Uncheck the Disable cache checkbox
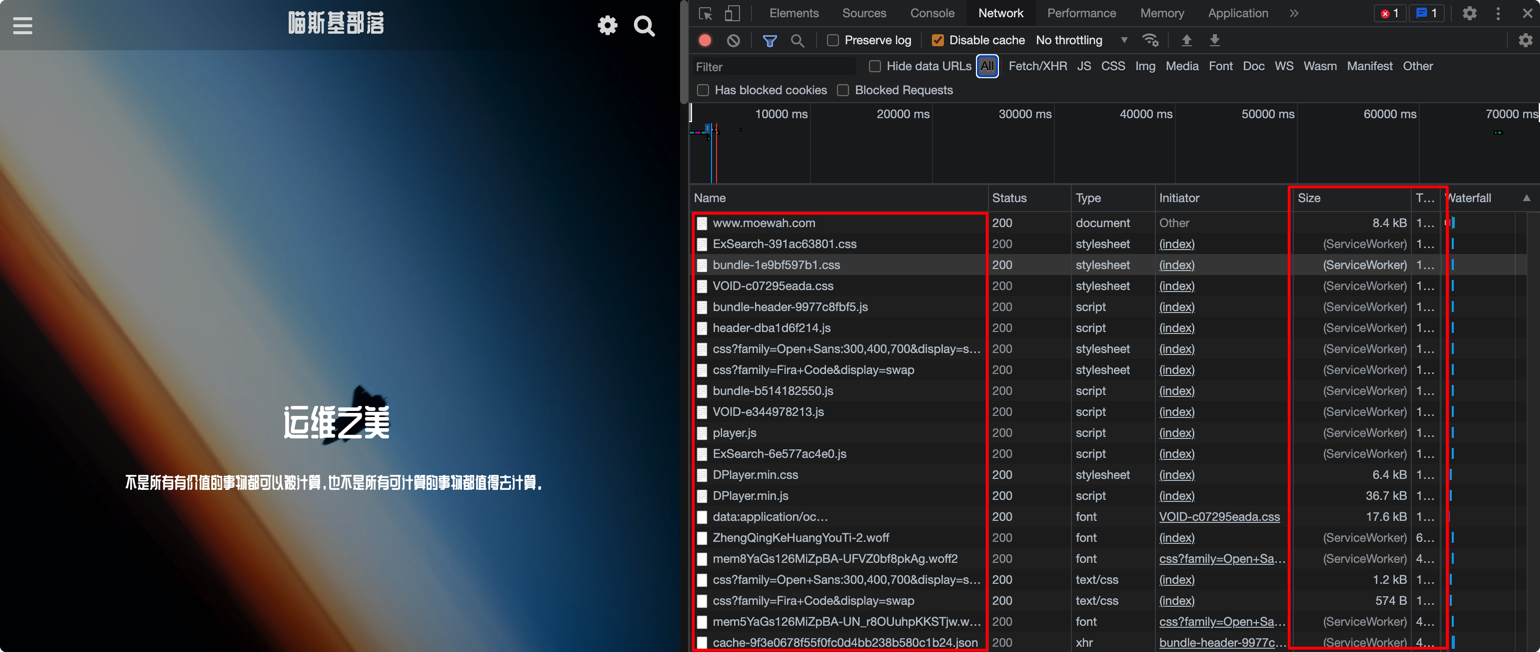 (x=937, y=40)
